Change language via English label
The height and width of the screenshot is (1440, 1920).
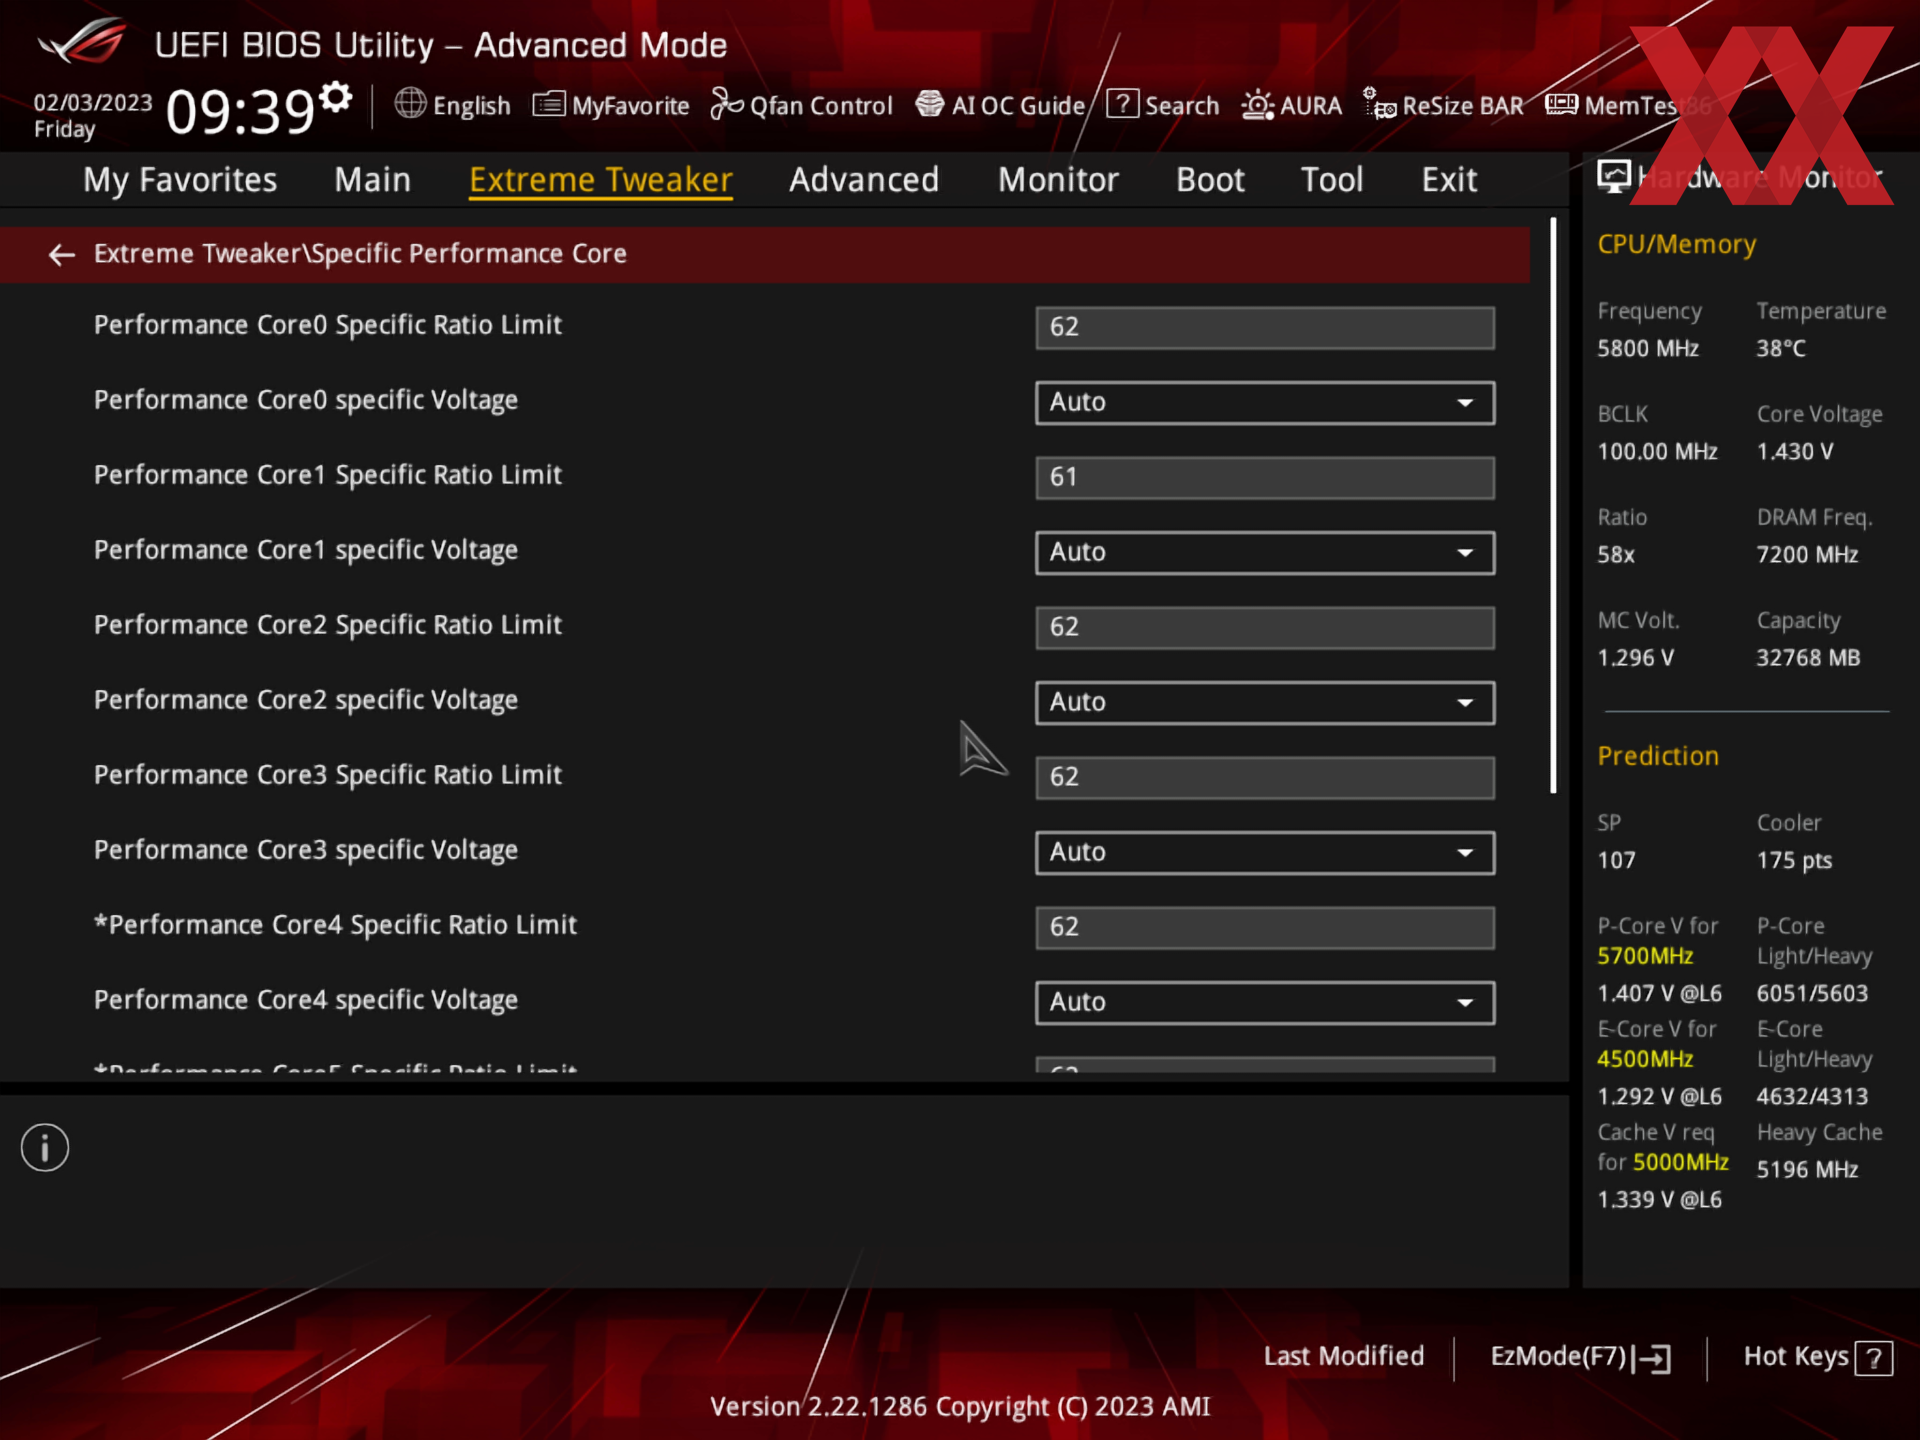coord(471,106)
